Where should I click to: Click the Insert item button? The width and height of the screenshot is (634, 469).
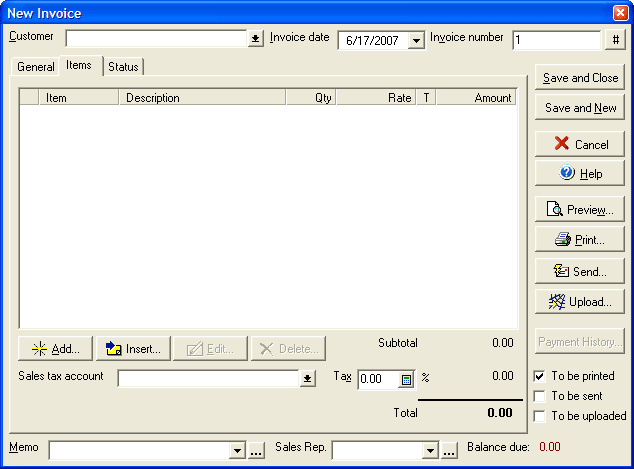pyautogui.click(x=133, y=349)
